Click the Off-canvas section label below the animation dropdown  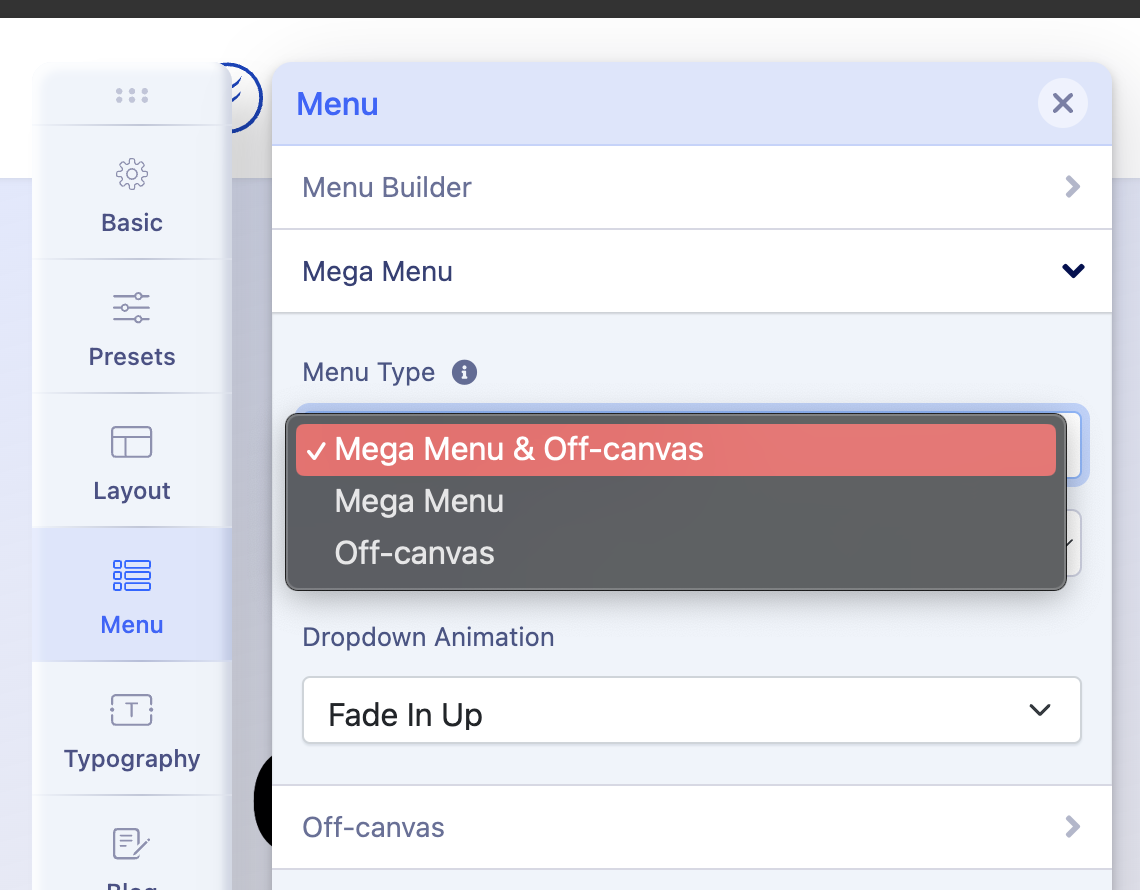click(373, 827)
